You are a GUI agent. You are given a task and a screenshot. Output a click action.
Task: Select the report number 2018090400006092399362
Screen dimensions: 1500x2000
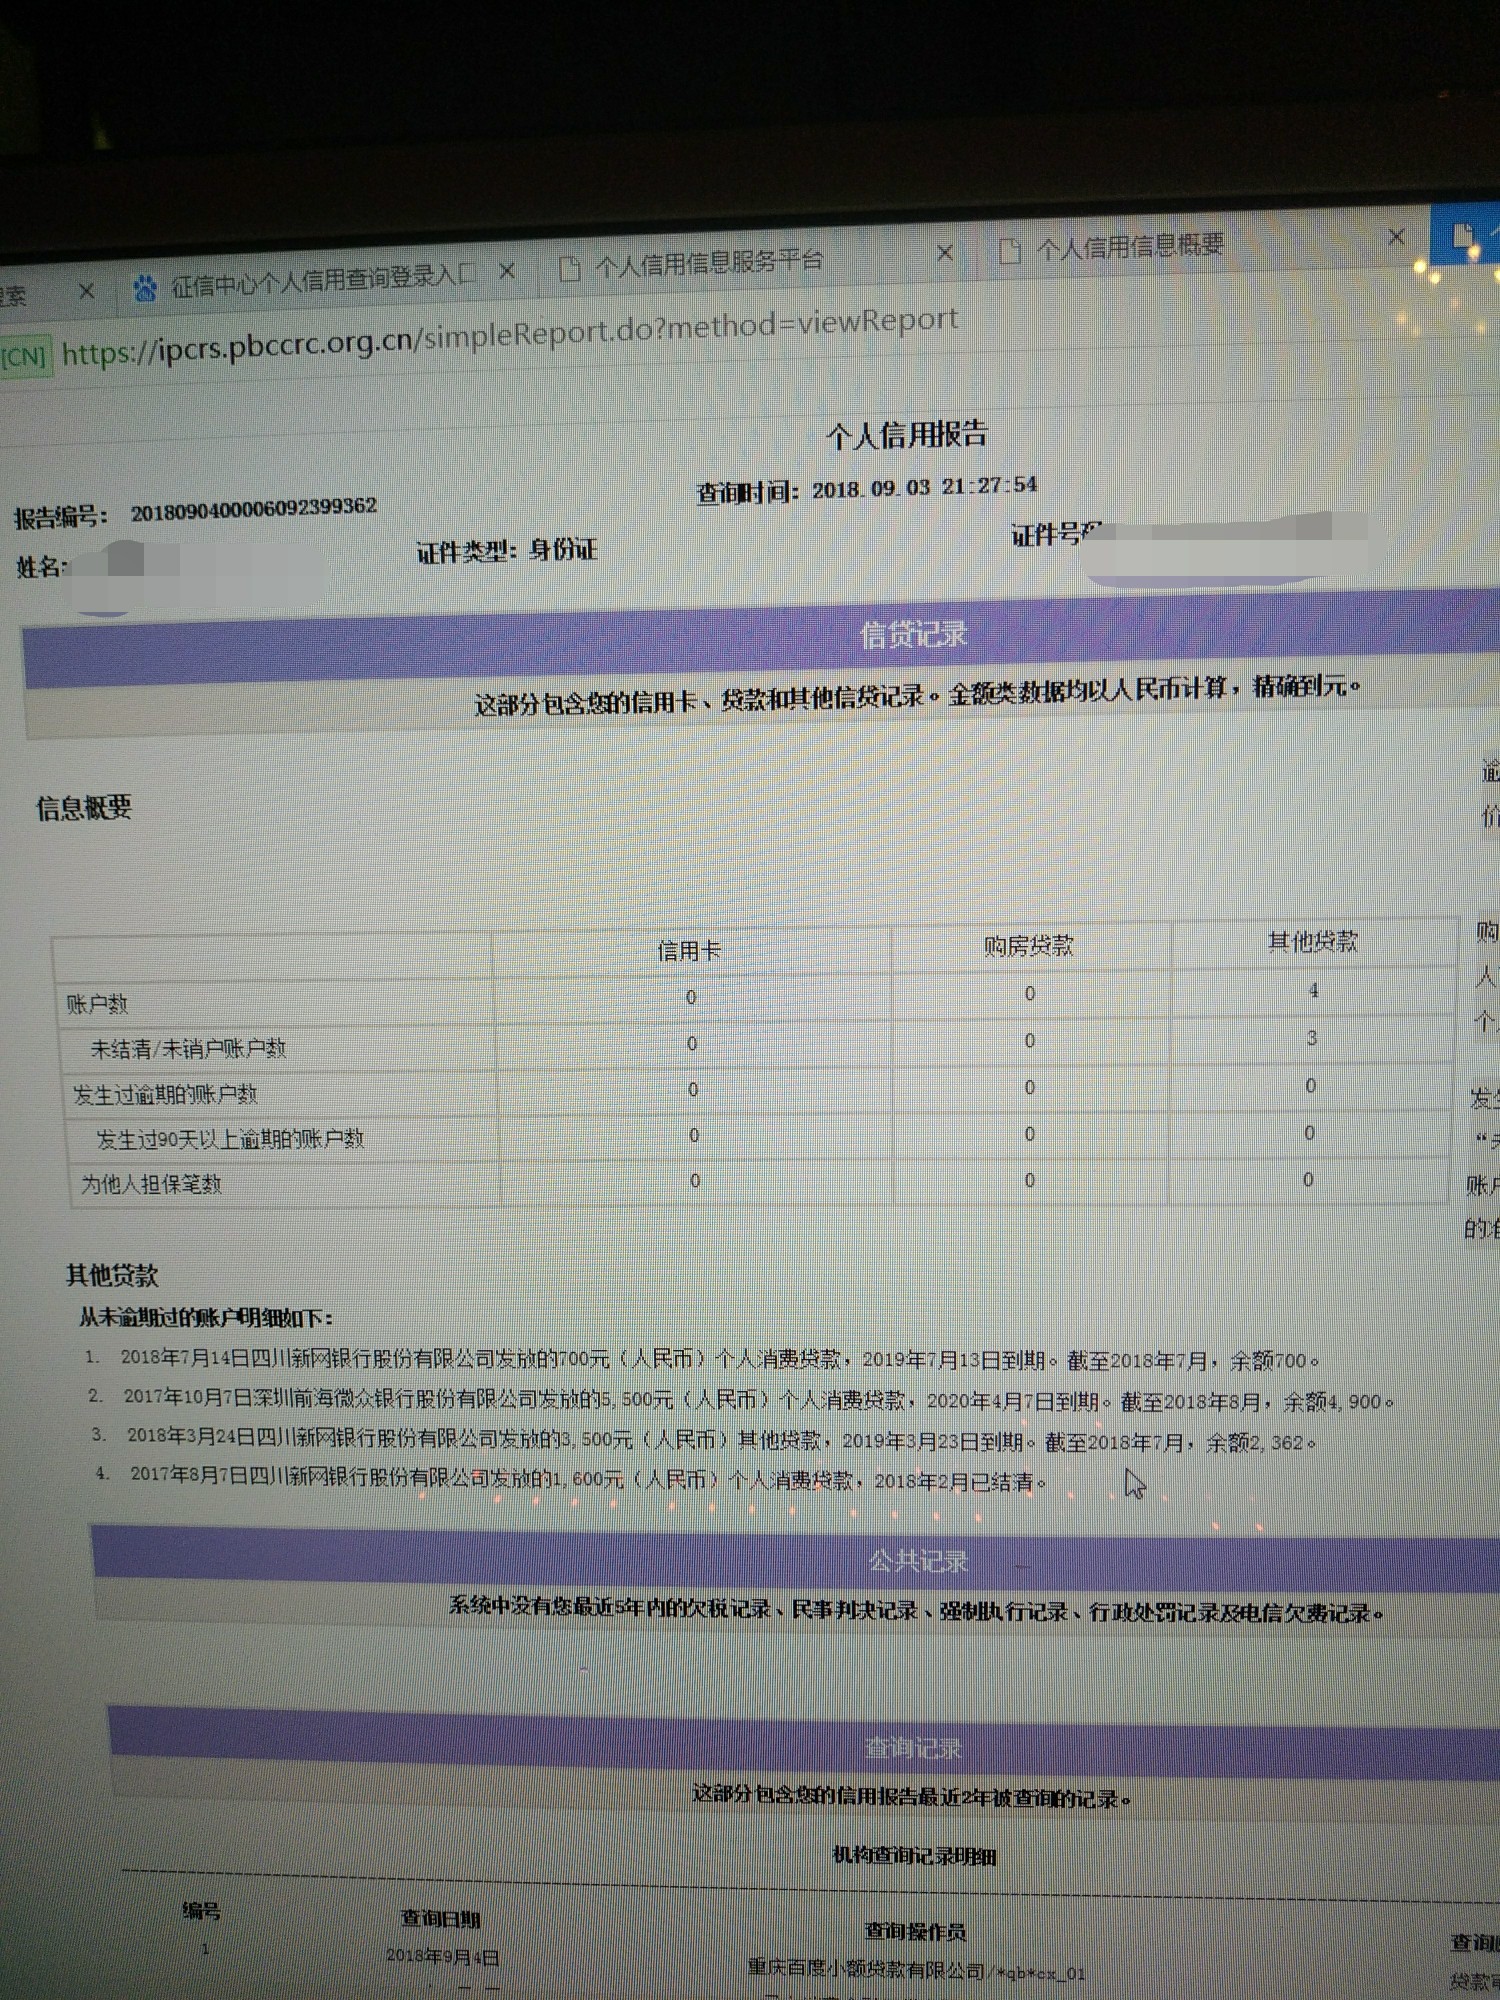pyautogui.click(x=254, y=510)
